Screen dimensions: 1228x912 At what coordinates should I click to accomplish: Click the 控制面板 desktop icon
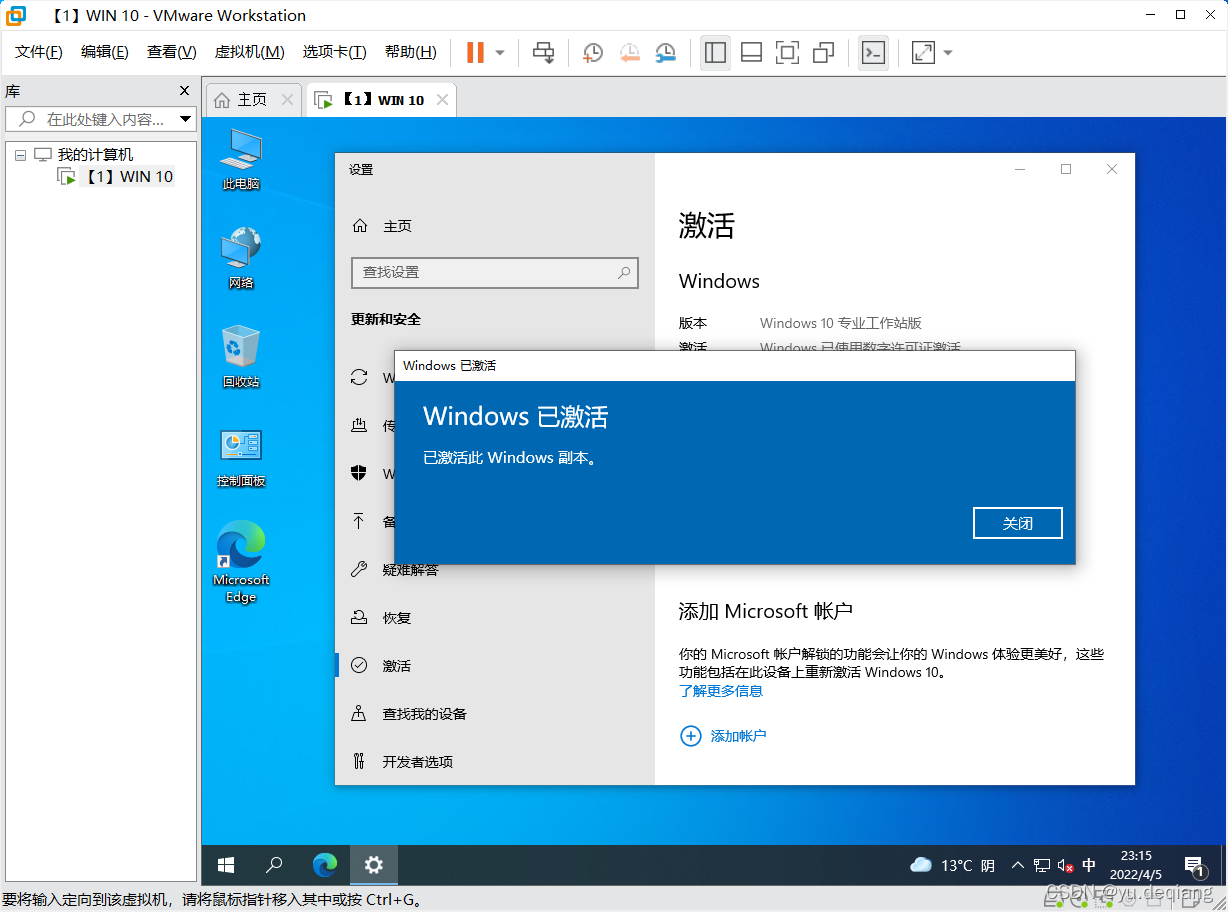point(241,457)
